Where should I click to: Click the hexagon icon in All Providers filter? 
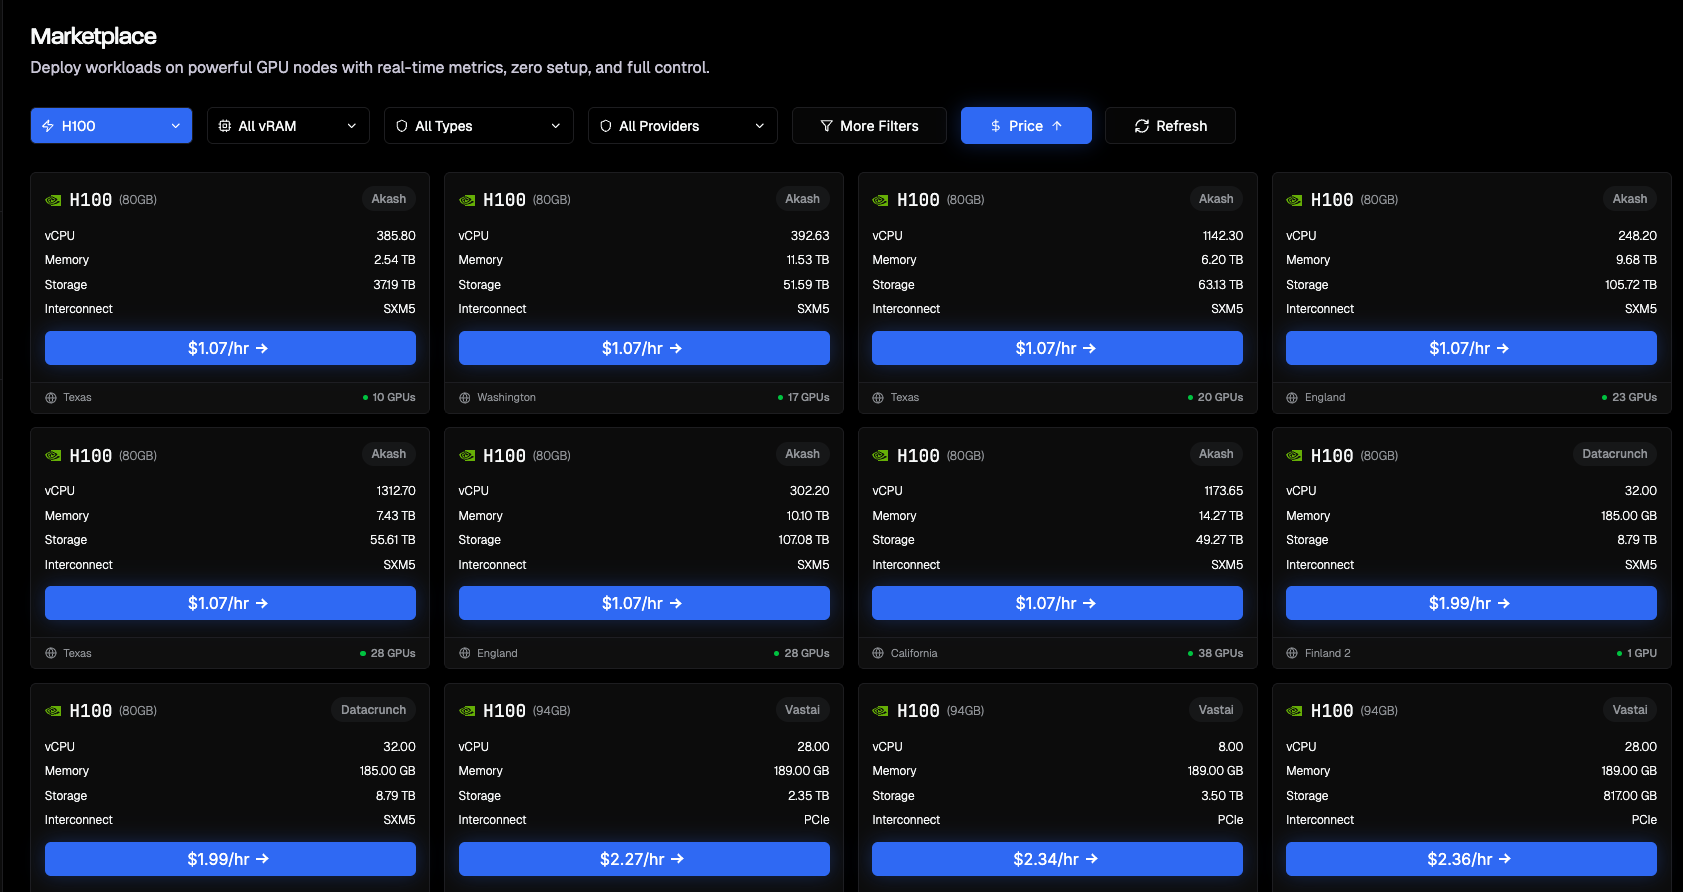(x=606, y=126)
